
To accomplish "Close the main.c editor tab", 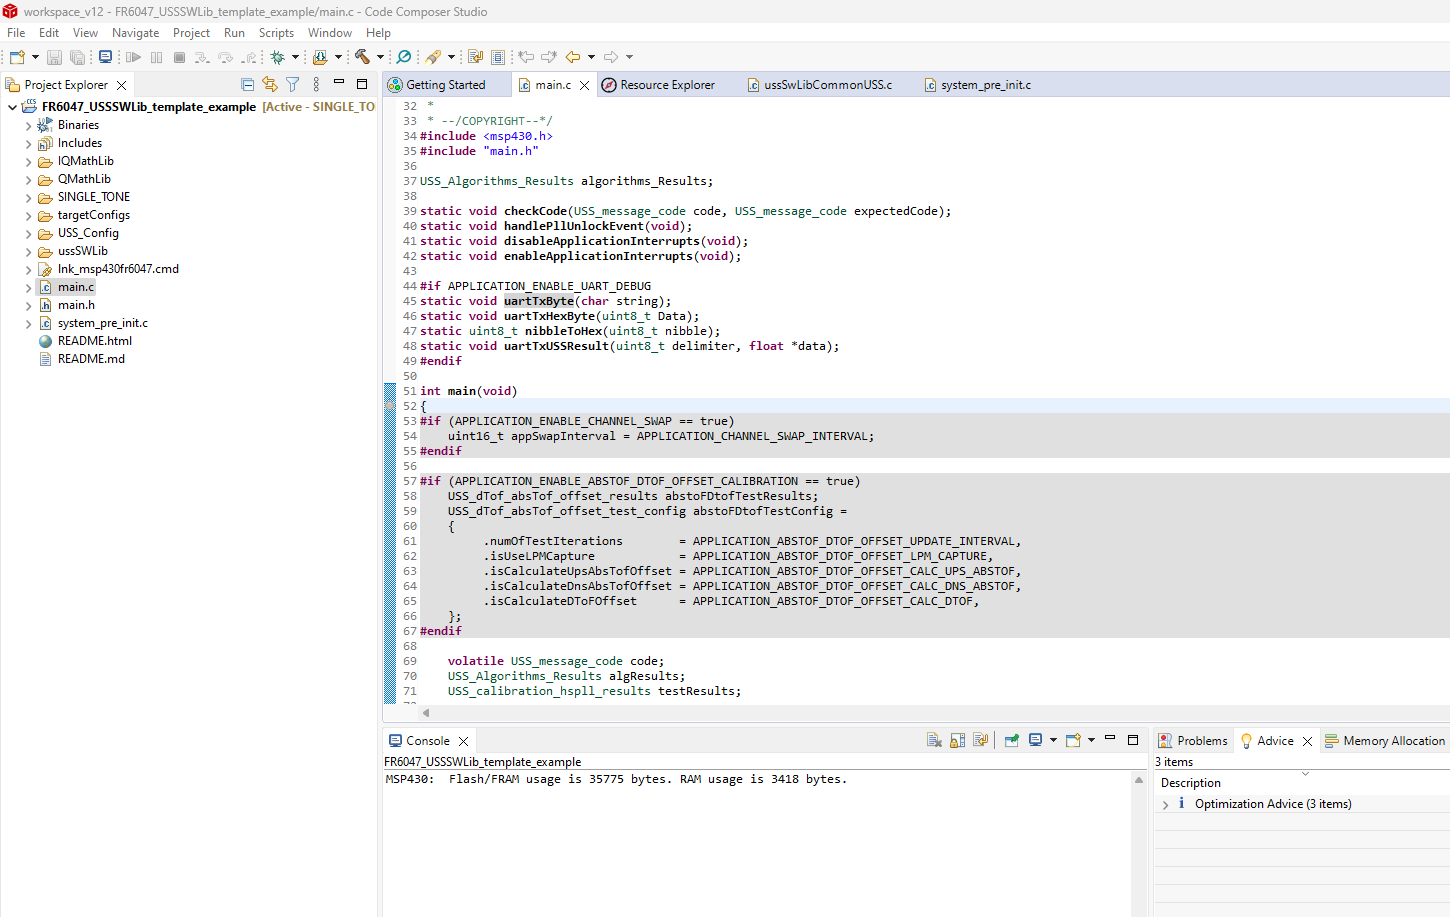I will pyautogui.click(x=585, y=86).
